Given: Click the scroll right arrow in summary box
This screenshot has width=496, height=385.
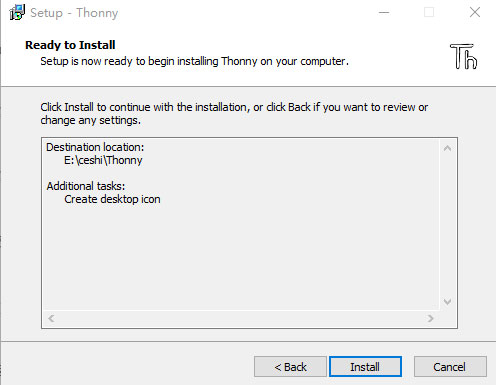Looking at the screenshot, I should point(431,318).
